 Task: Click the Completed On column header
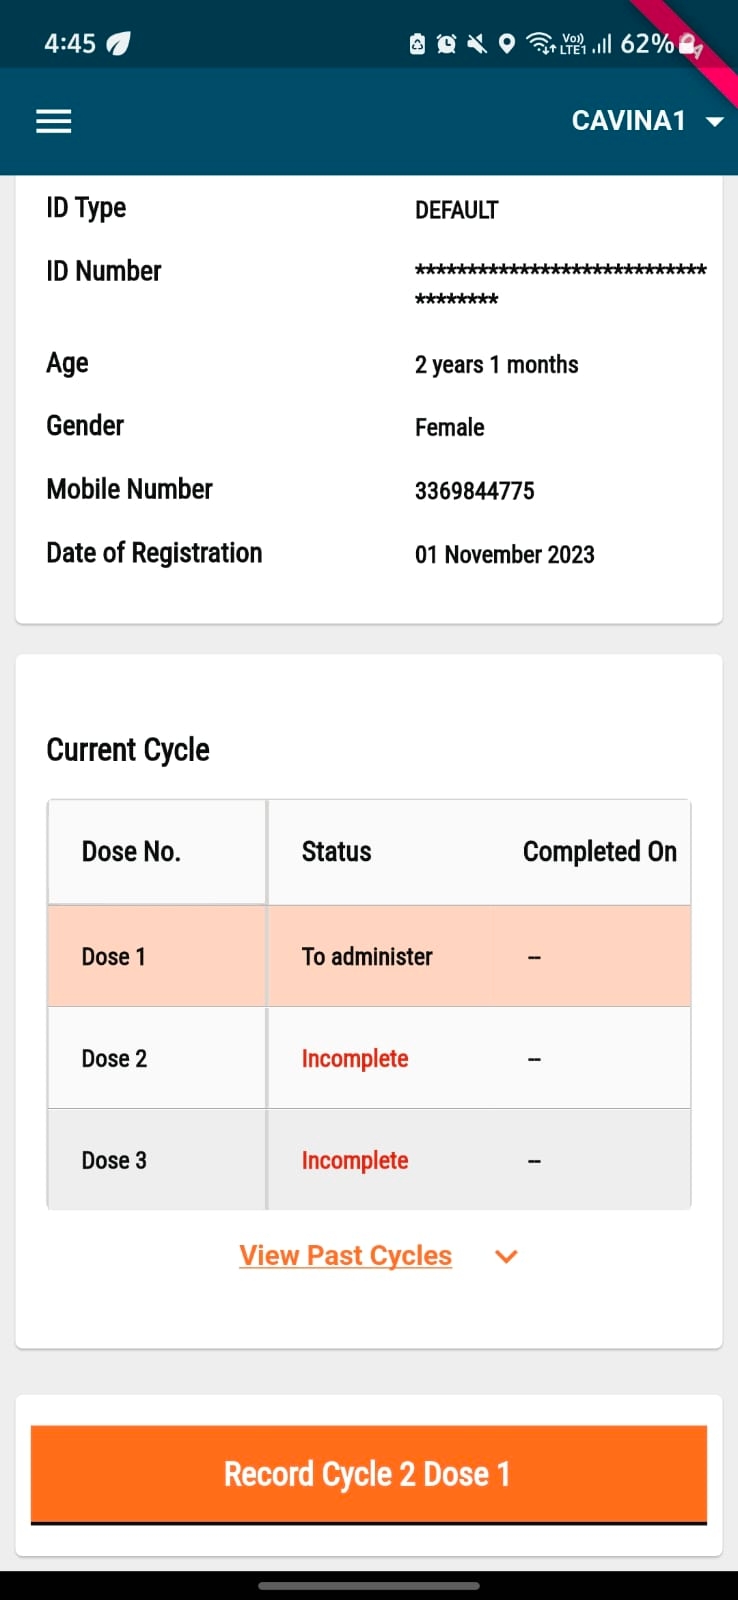(x=599, y=852)
